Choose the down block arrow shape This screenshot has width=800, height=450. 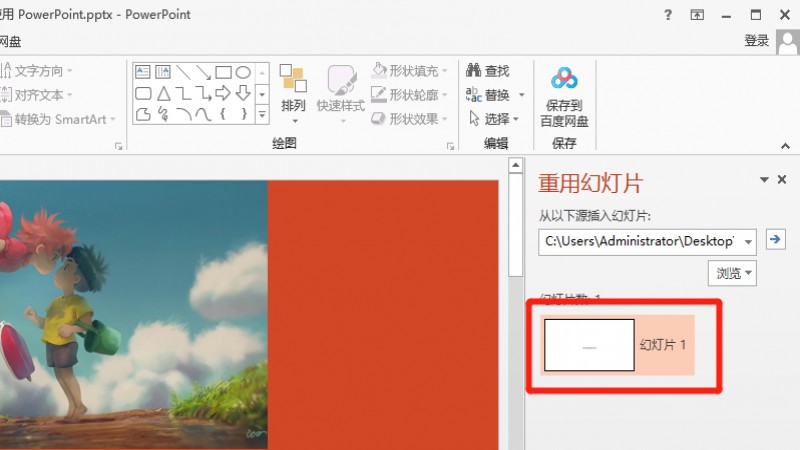[x=243, y=93]
